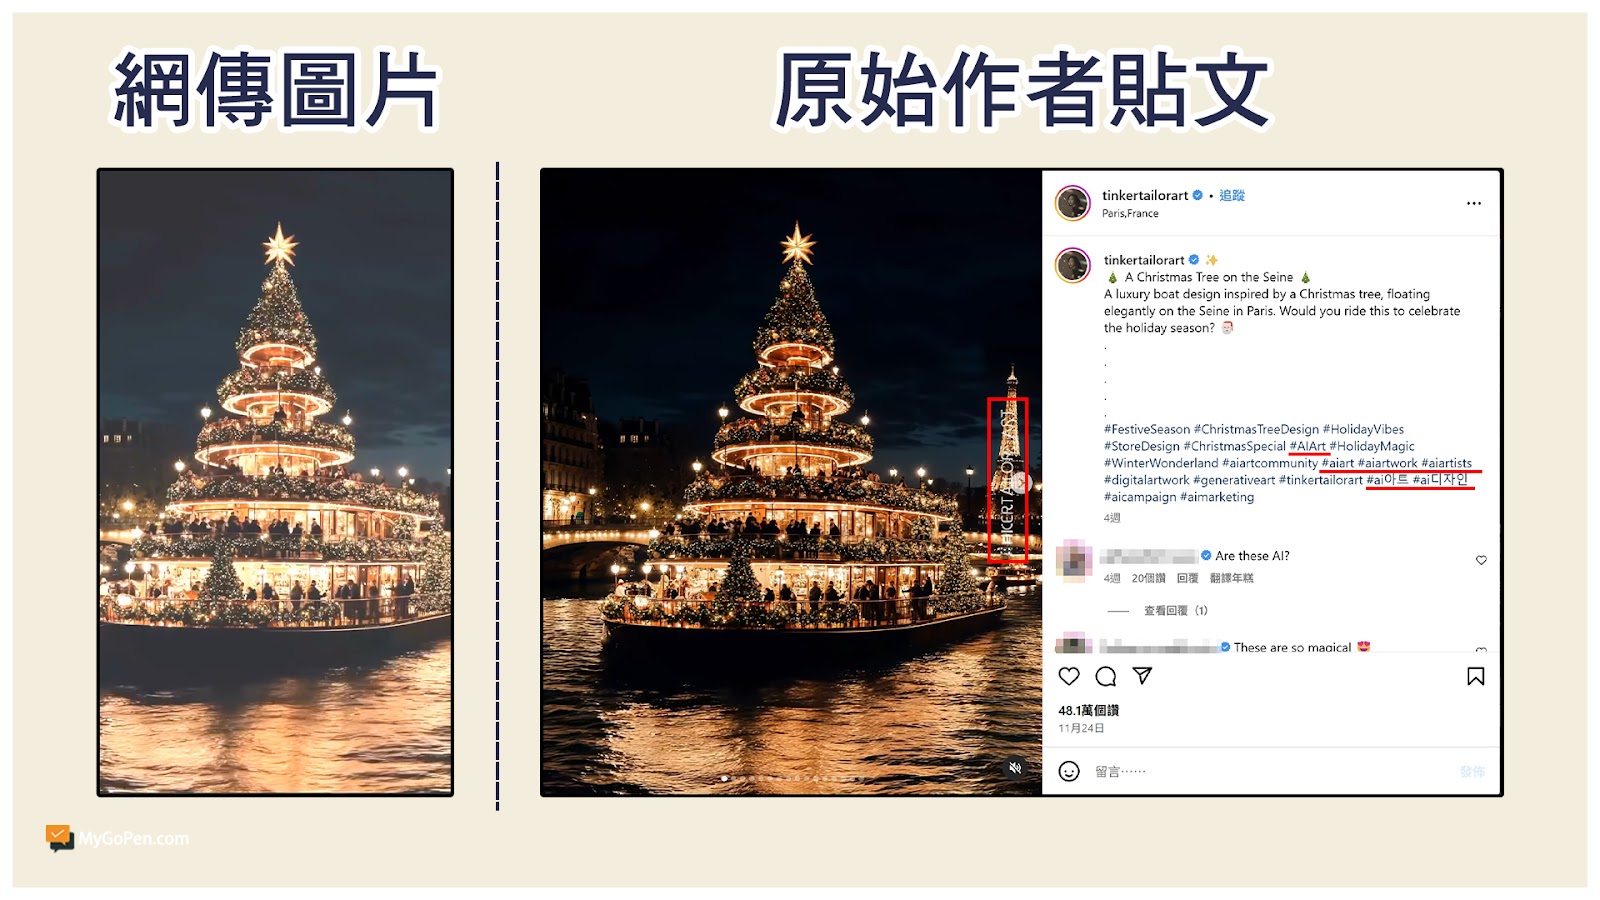Open emoji picker in the comment box
This screenshot has height=900, width=1600.
[1069, 771]
